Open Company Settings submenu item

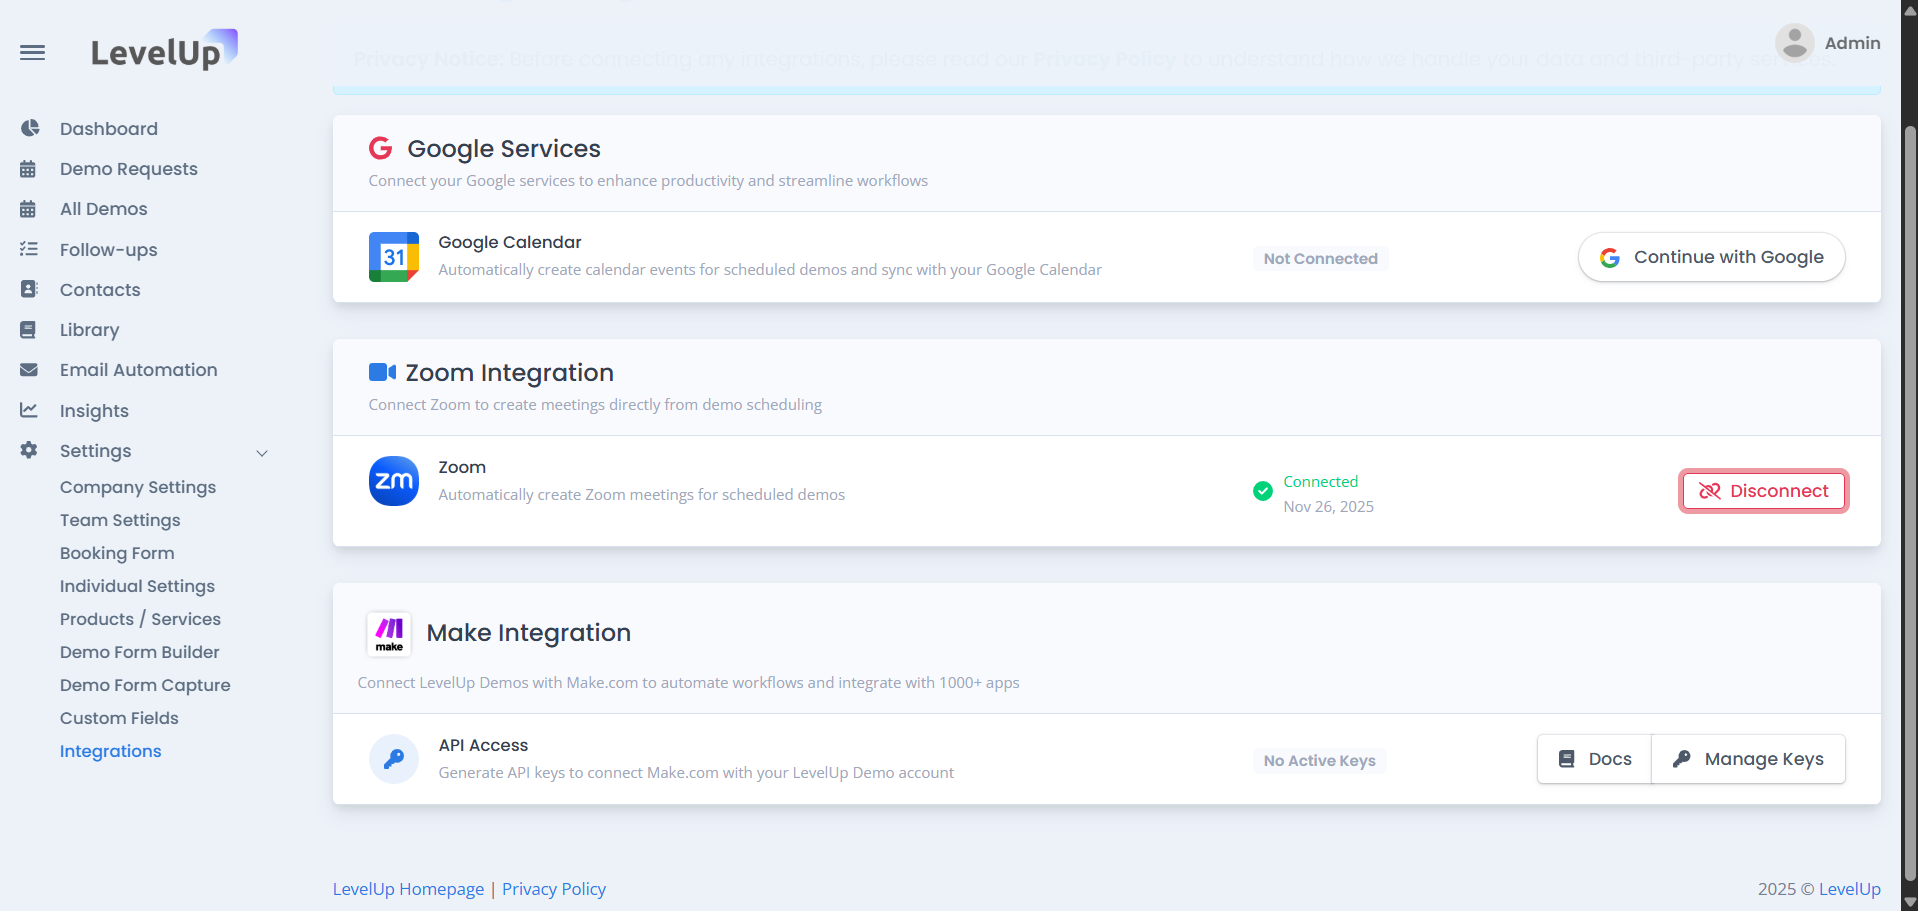point(138,487)
